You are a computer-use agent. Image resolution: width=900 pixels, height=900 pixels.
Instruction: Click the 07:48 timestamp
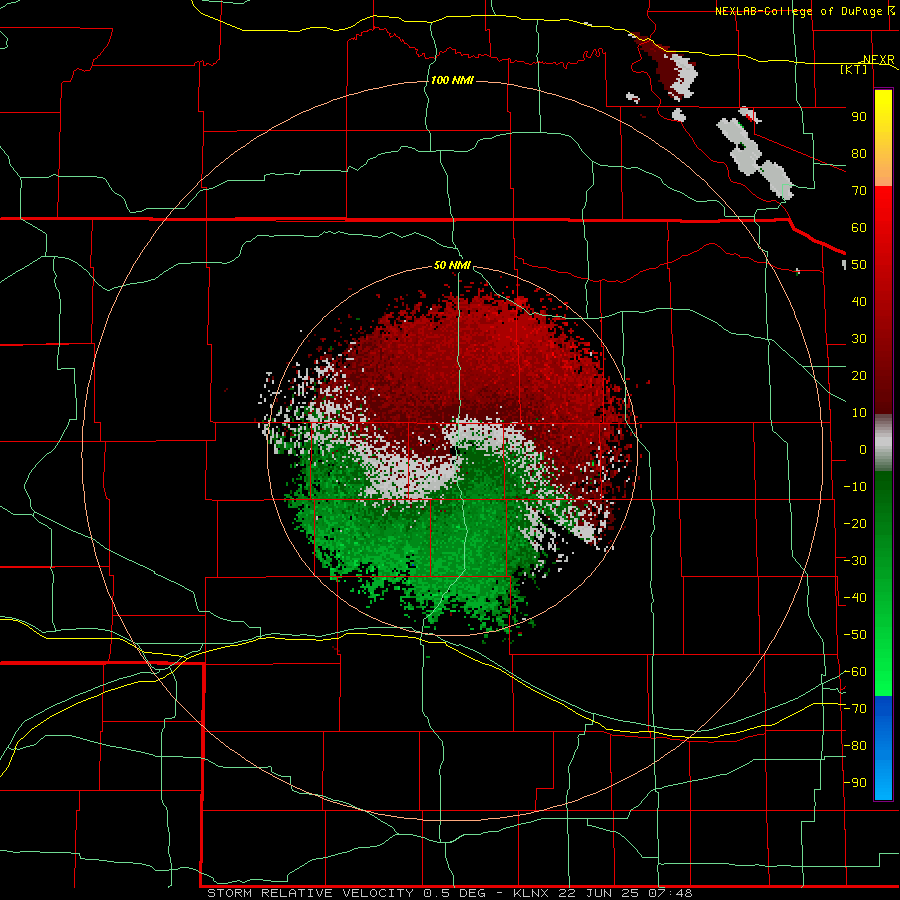tap(670, 893)
